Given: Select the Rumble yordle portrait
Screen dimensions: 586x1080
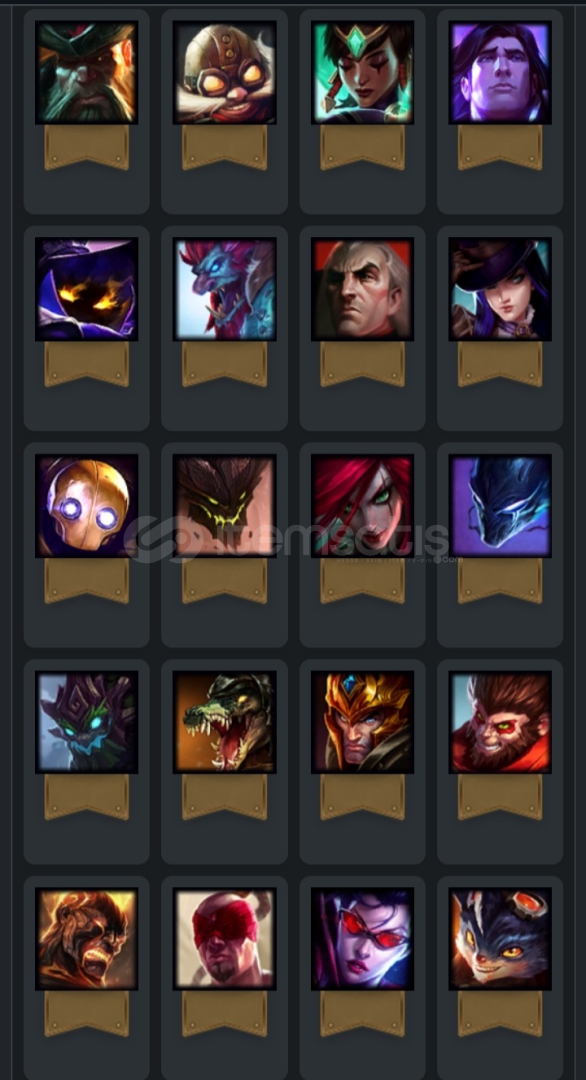Looking at the screenshot, I should 500,939.
